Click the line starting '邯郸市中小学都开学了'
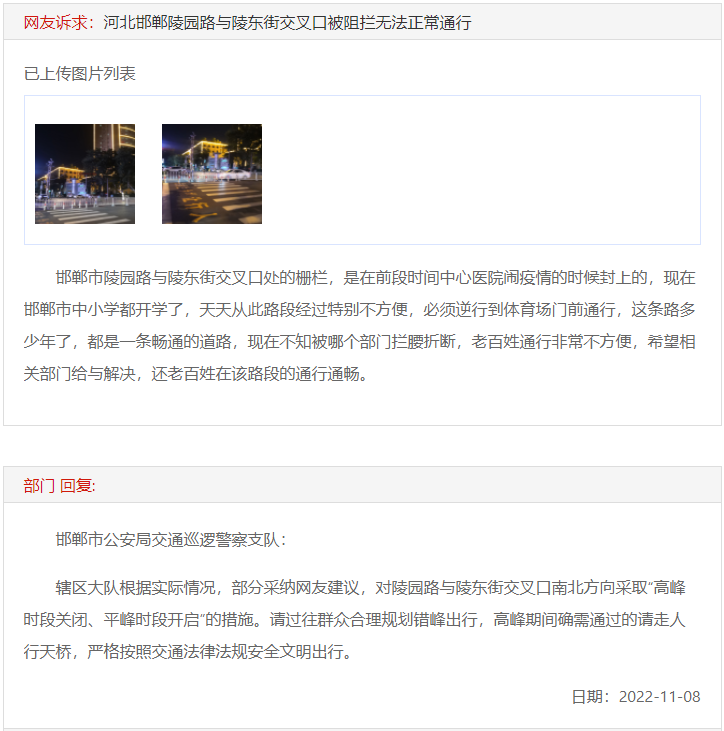The image size is (724, 731). click(359, 310)
